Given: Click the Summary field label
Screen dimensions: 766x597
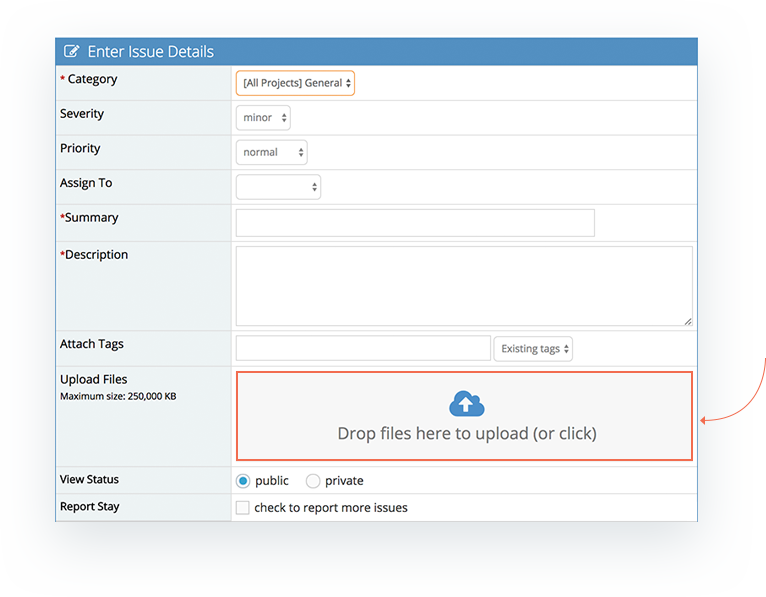Looking at the screenshot, I should [91, 218].
